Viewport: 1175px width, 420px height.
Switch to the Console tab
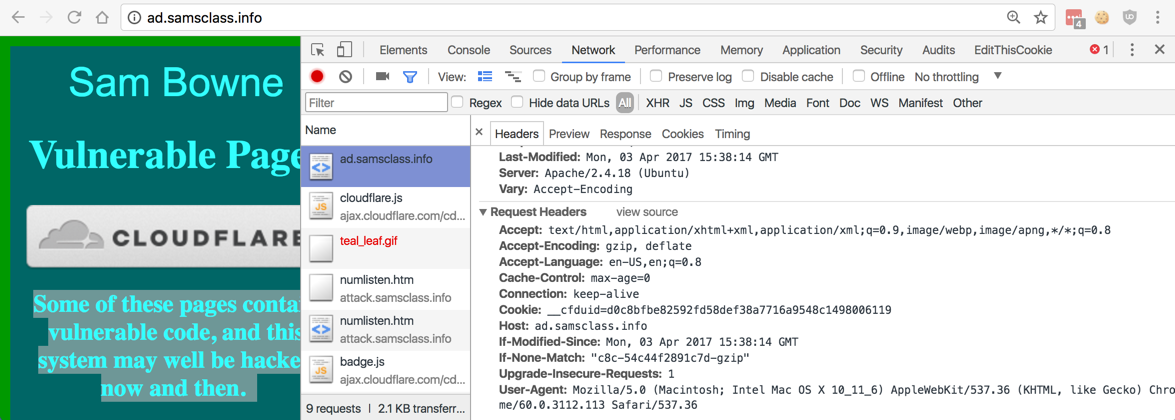[x=468, y=50]
